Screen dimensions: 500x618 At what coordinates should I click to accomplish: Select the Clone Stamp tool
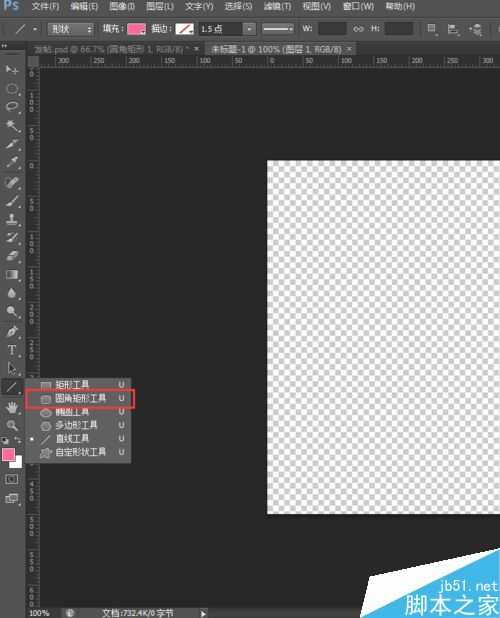click(x=12, y=219)
